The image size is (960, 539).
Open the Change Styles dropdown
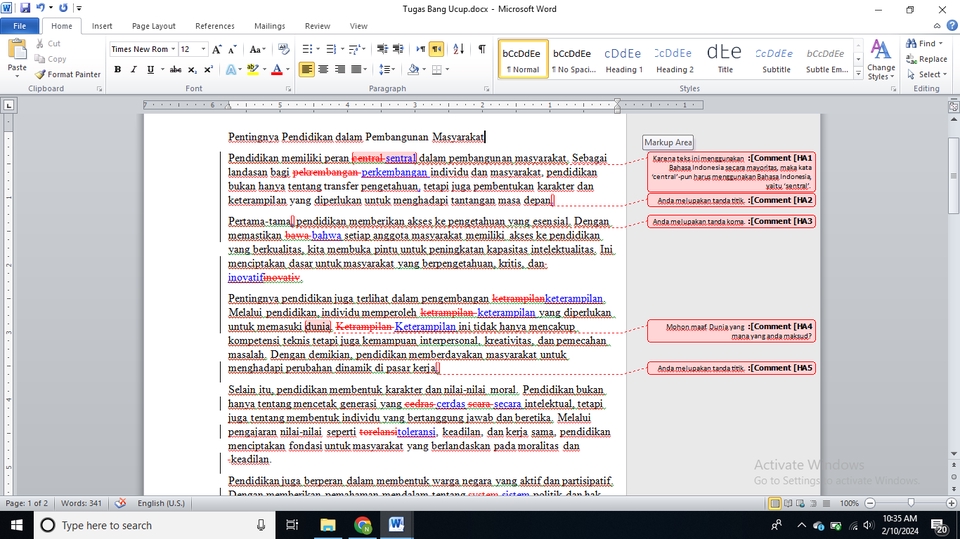coord(881,62)
